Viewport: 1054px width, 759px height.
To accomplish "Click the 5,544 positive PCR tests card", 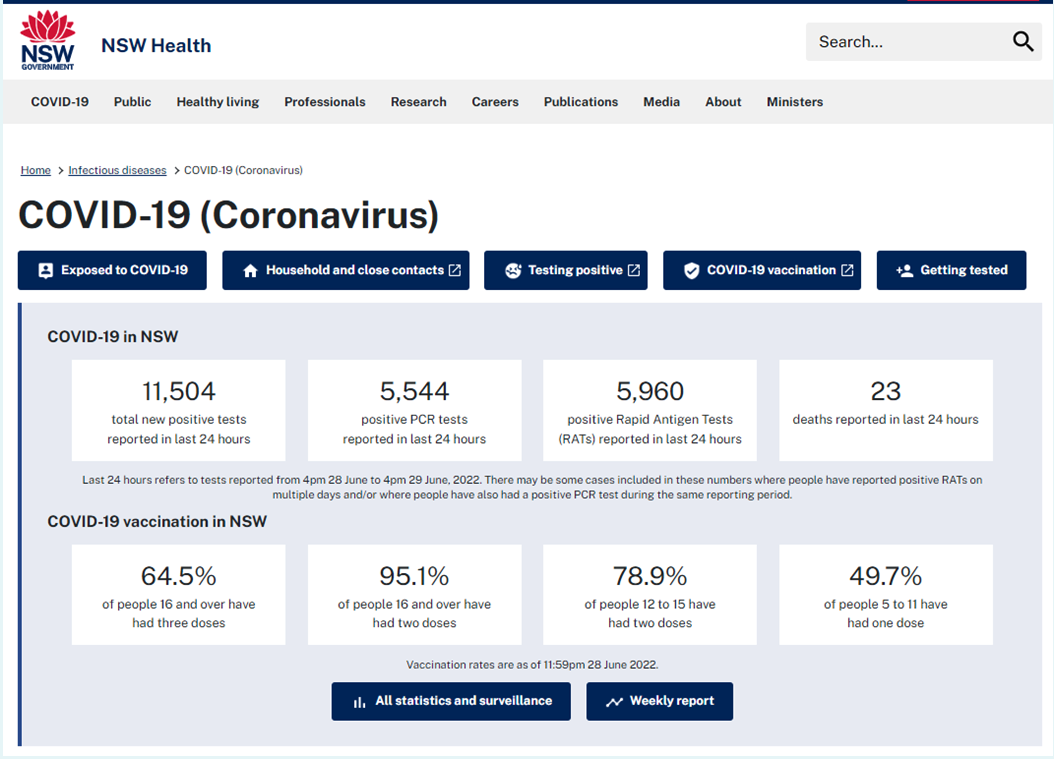I will [414, 410].
